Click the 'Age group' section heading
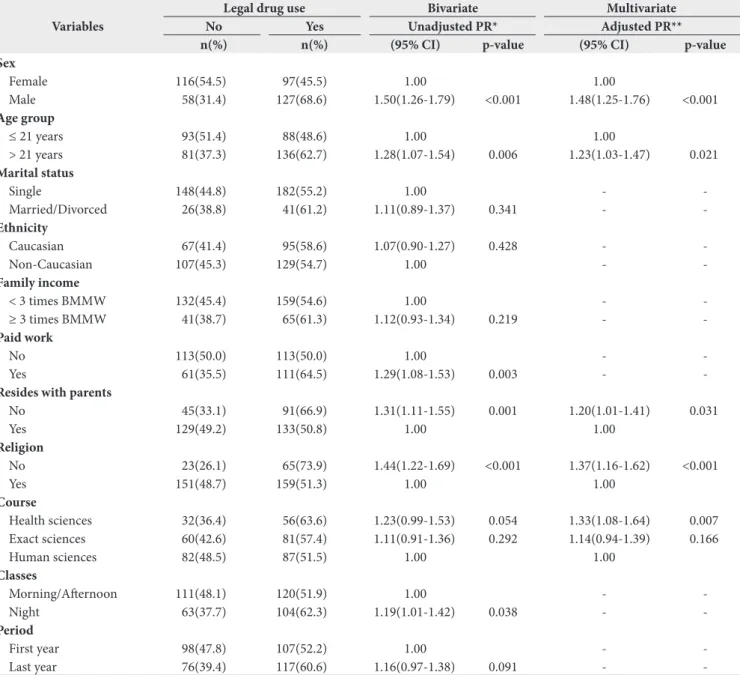 point(27,118)
